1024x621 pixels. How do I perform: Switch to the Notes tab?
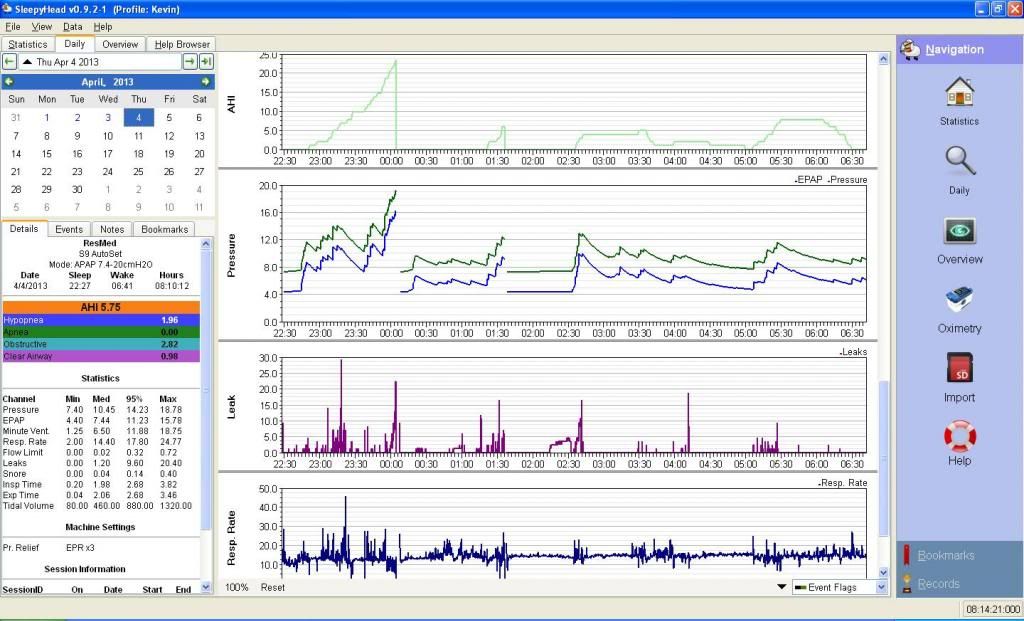[112, 229]
